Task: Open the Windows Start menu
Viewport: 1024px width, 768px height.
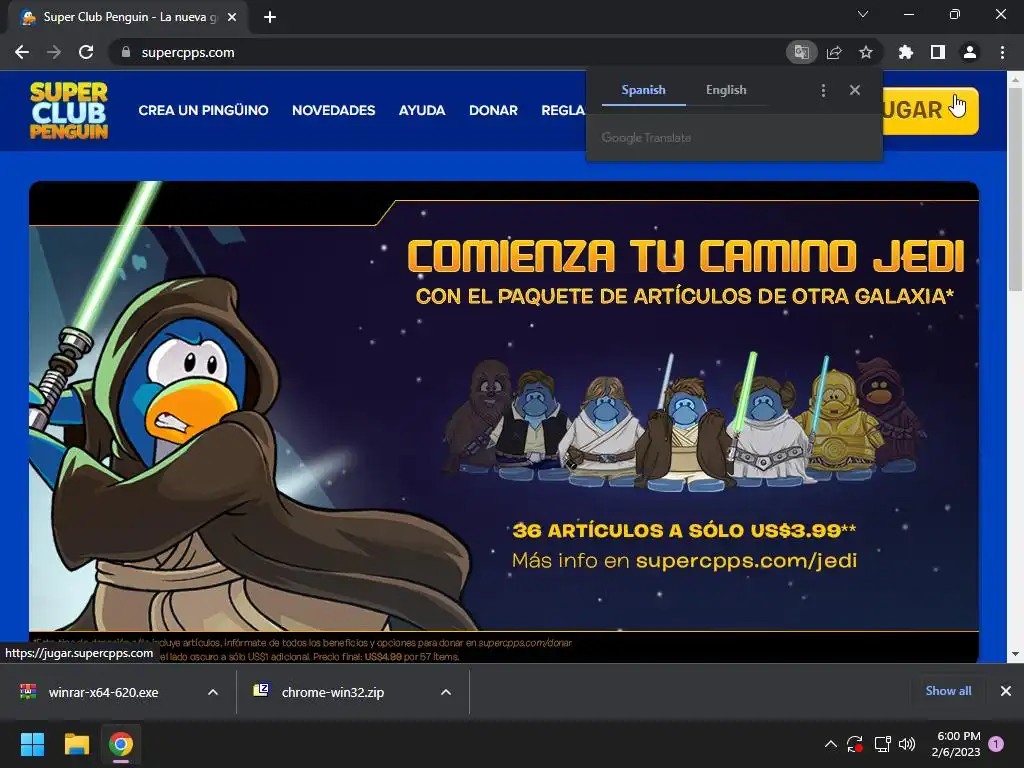Action: click(x=32, y=744)
